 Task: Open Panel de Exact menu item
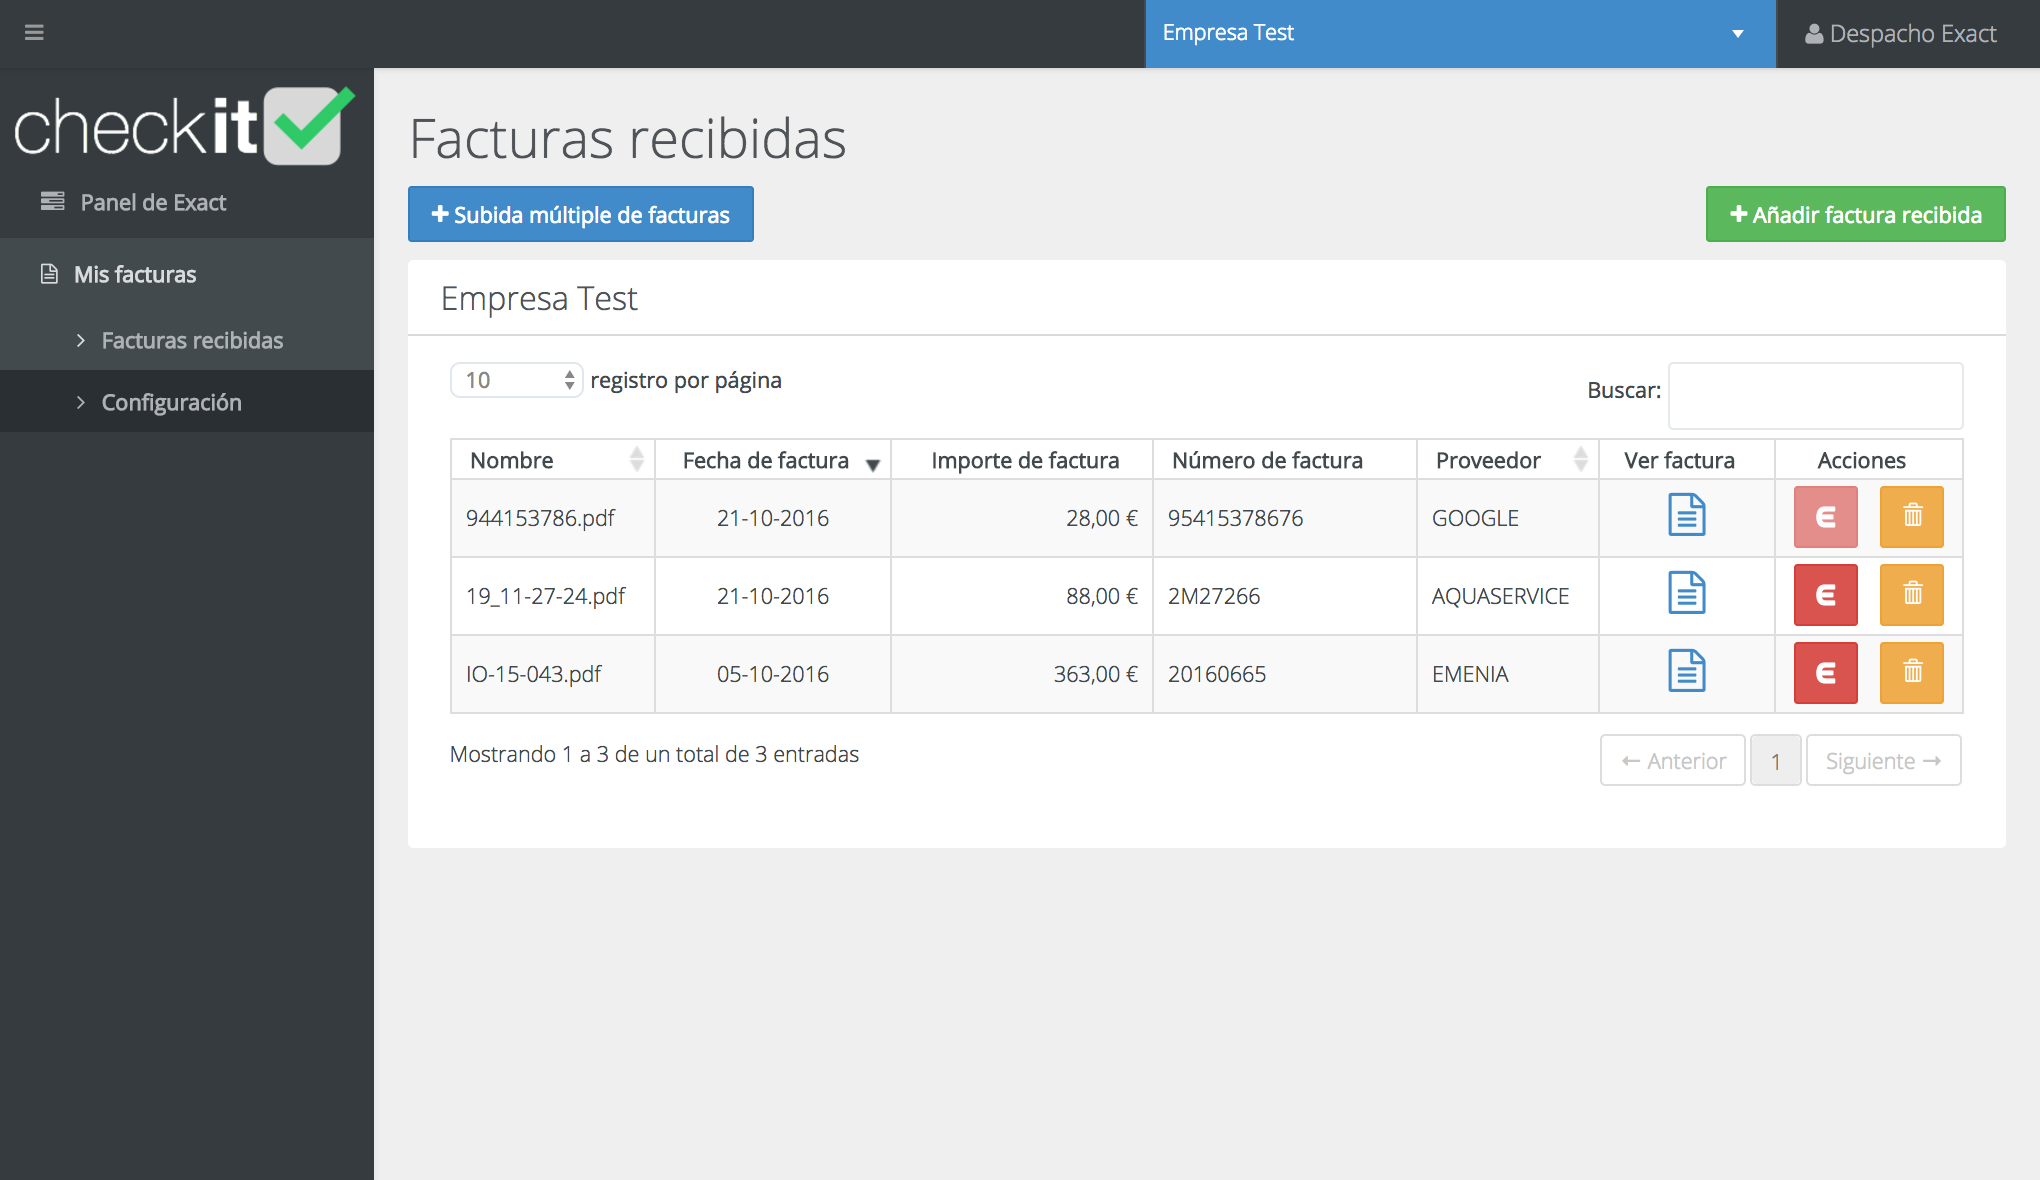[x=153, y=202]
